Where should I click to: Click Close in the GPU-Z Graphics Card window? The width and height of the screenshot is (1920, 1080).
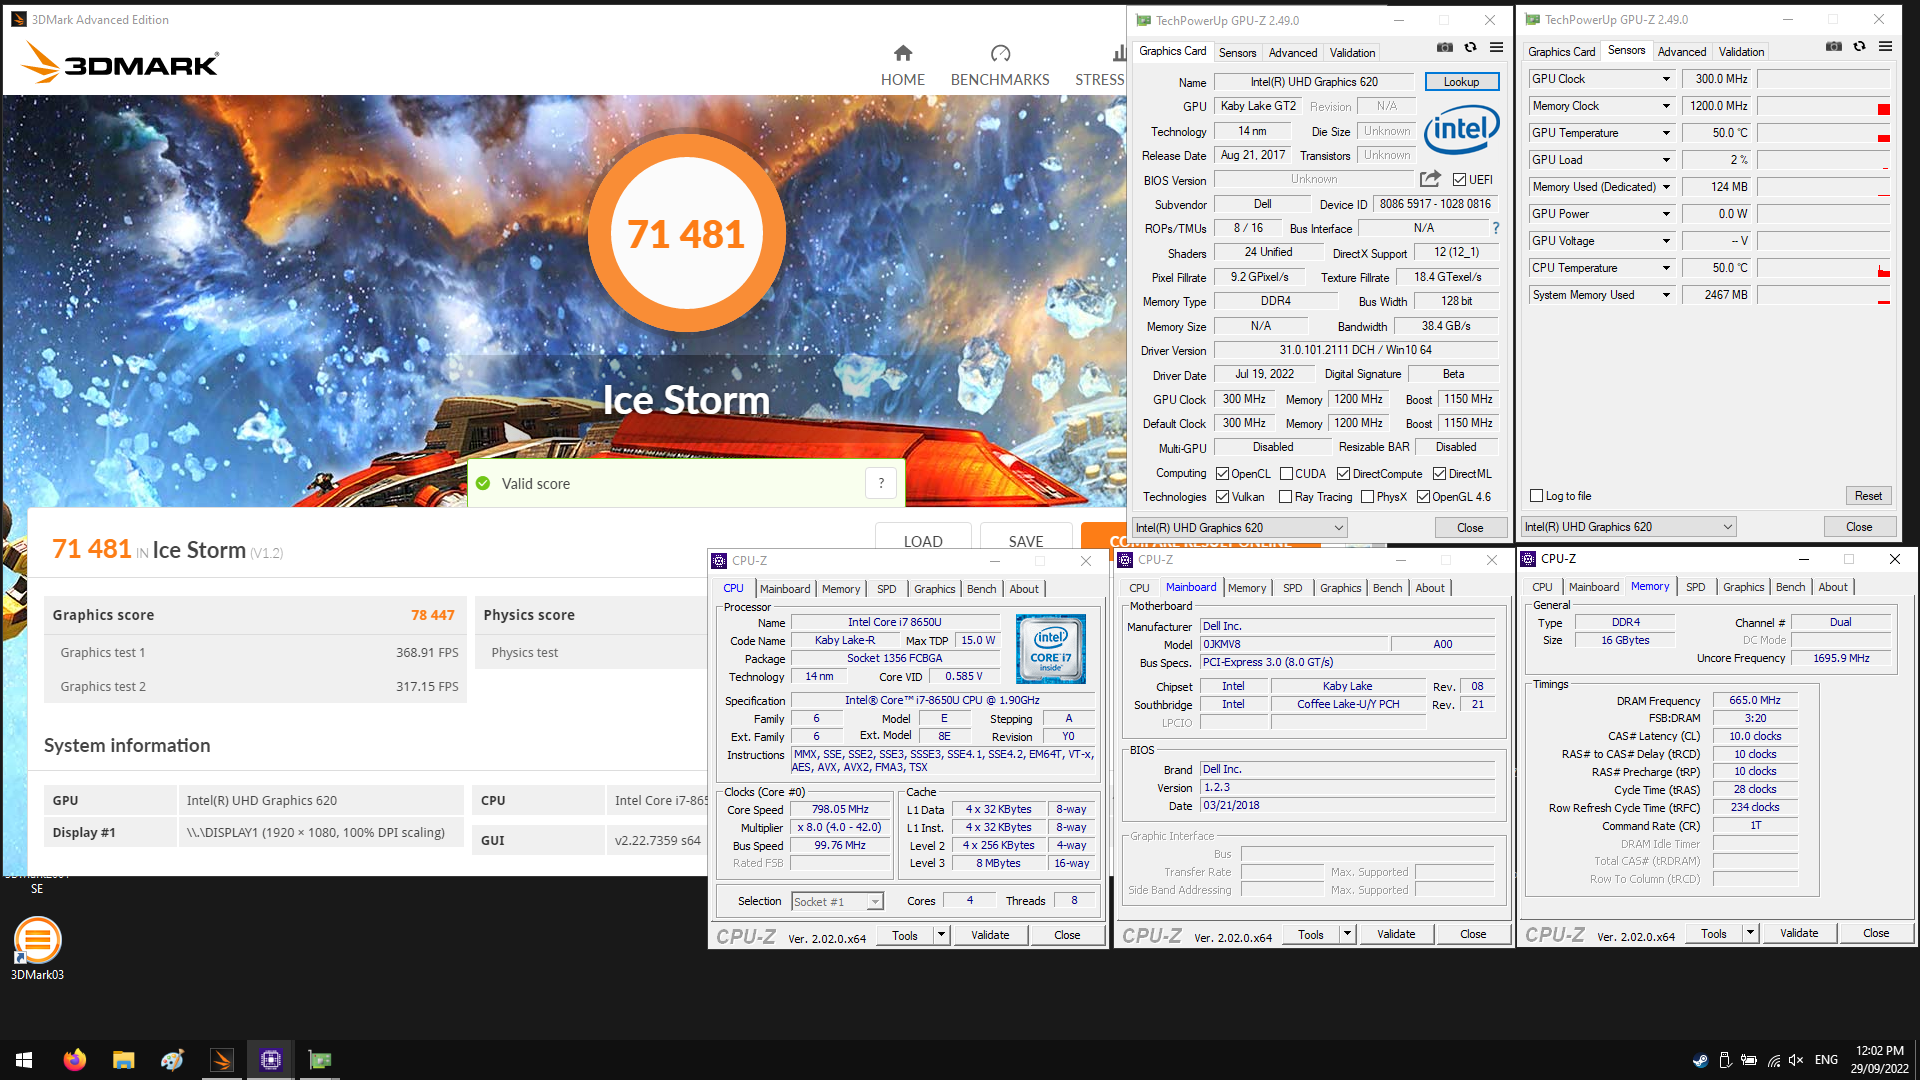(x=1470, y=528)
